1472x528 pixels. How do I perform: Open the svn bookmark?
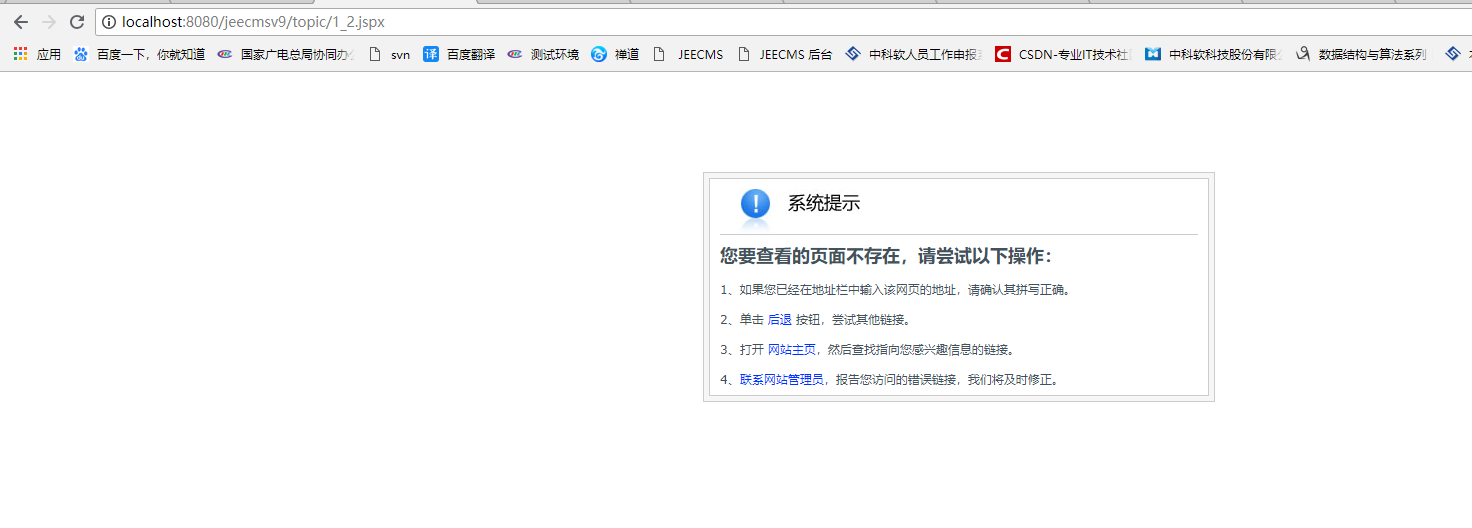point(389,54)
